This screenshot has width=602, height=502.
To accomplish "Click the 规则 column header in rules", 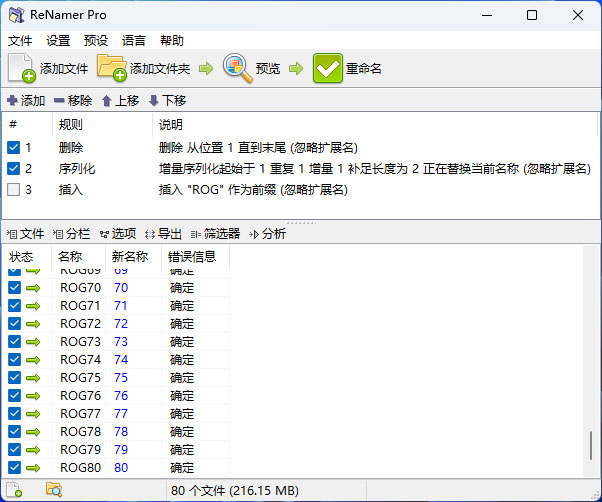I will (103, 124).
